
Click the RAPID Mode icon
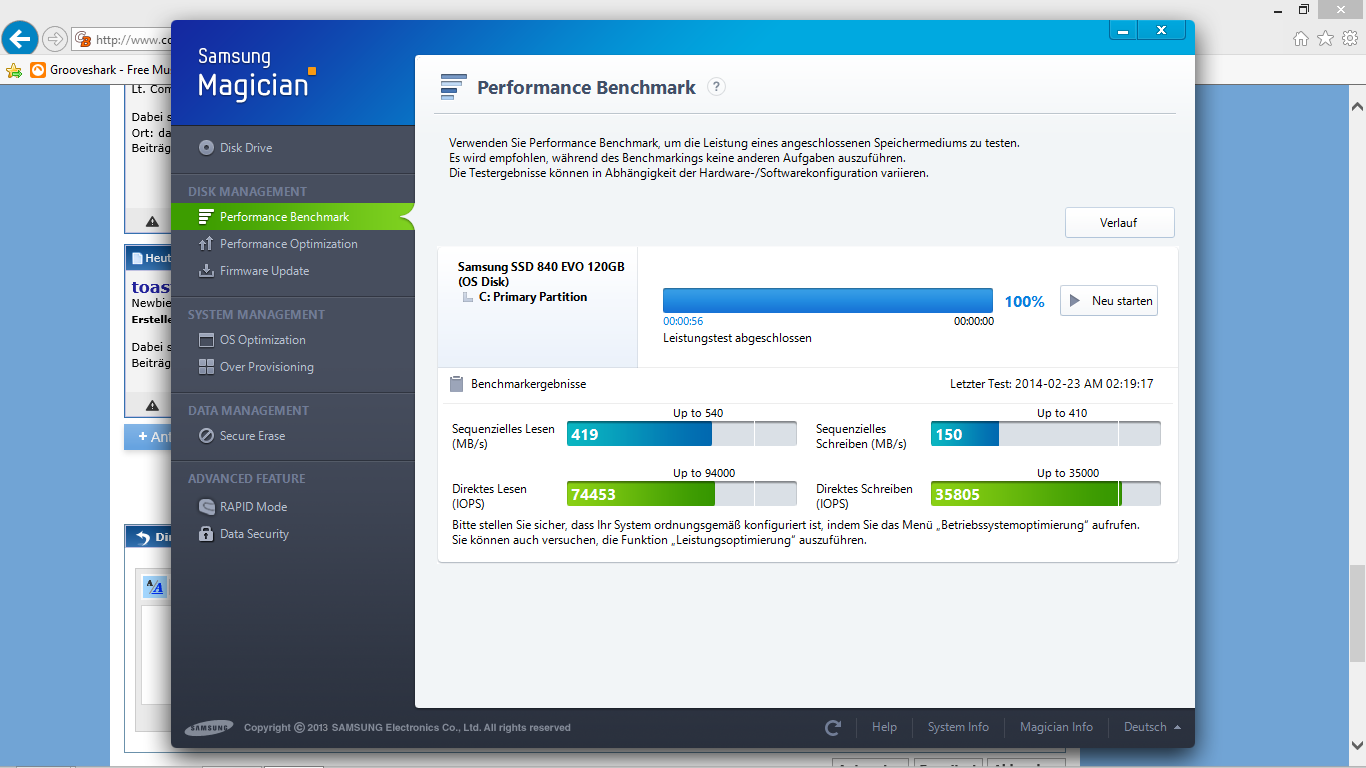(206, 507)
